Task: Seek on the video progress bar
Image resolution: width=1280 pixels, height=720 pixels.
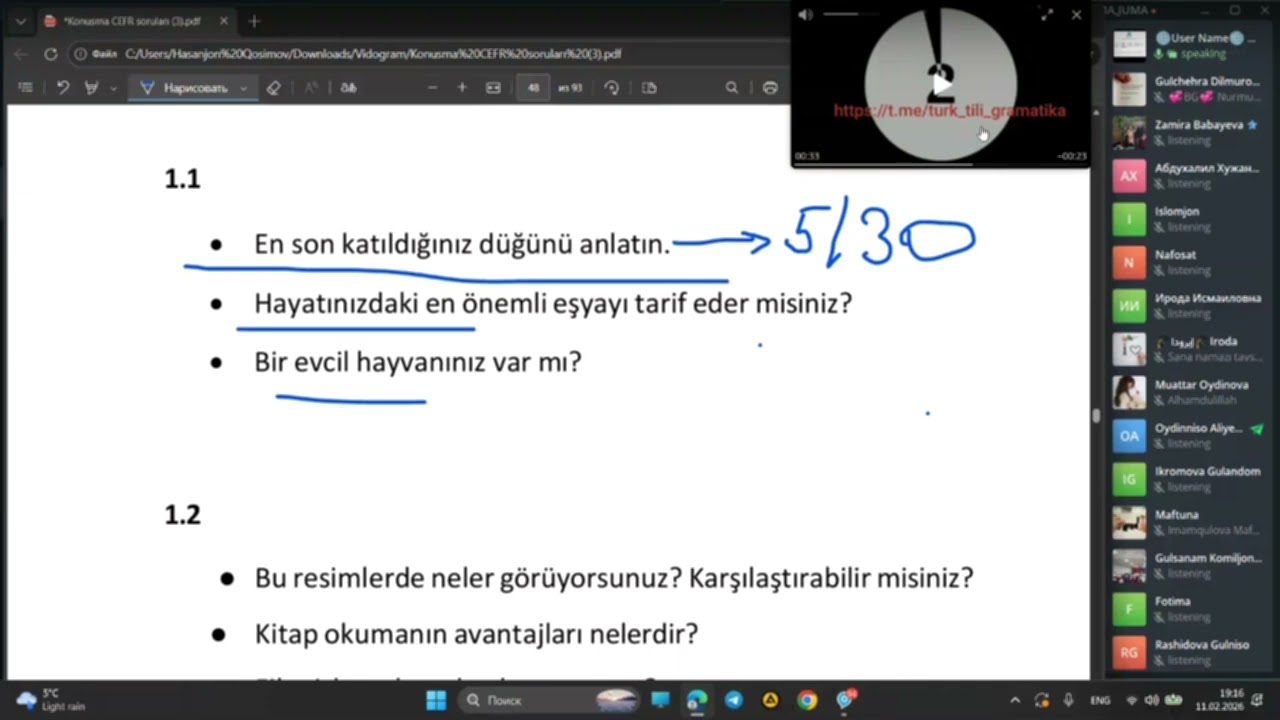Action: 940,164
